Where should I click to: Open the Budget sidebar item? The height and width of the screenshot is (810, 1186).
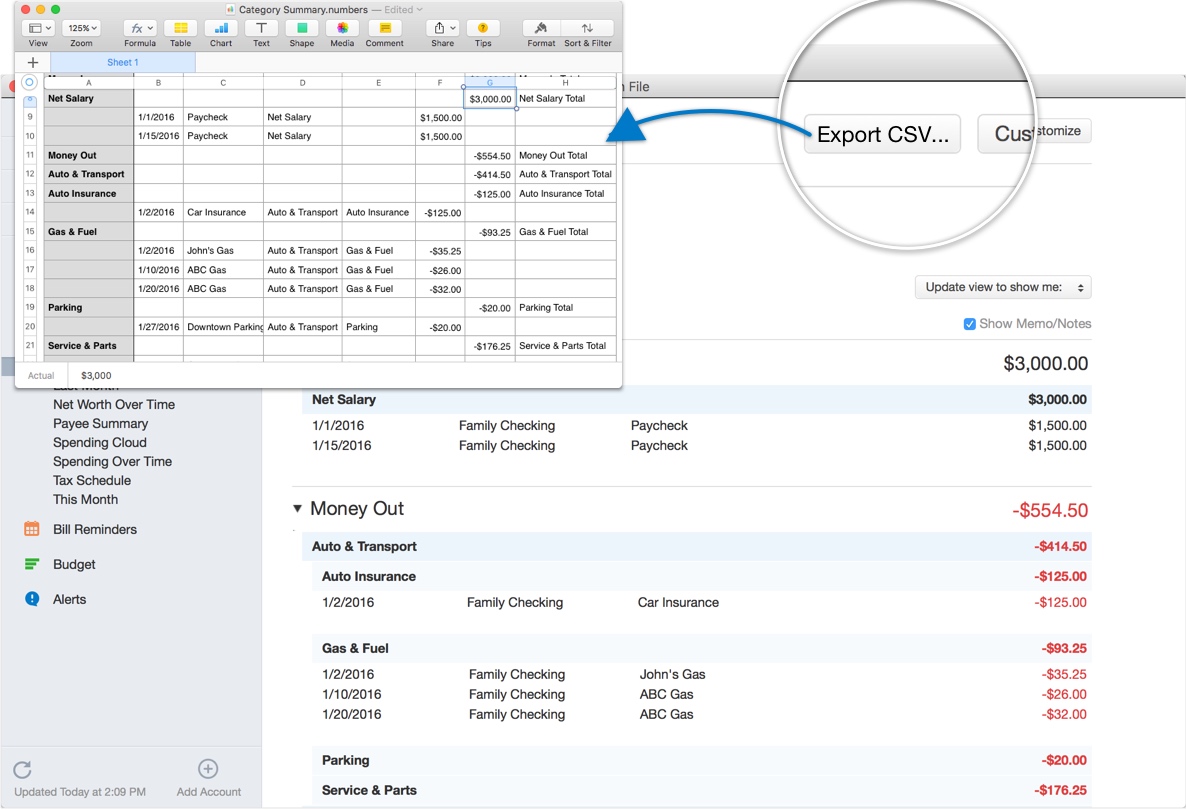click(74, 564)
